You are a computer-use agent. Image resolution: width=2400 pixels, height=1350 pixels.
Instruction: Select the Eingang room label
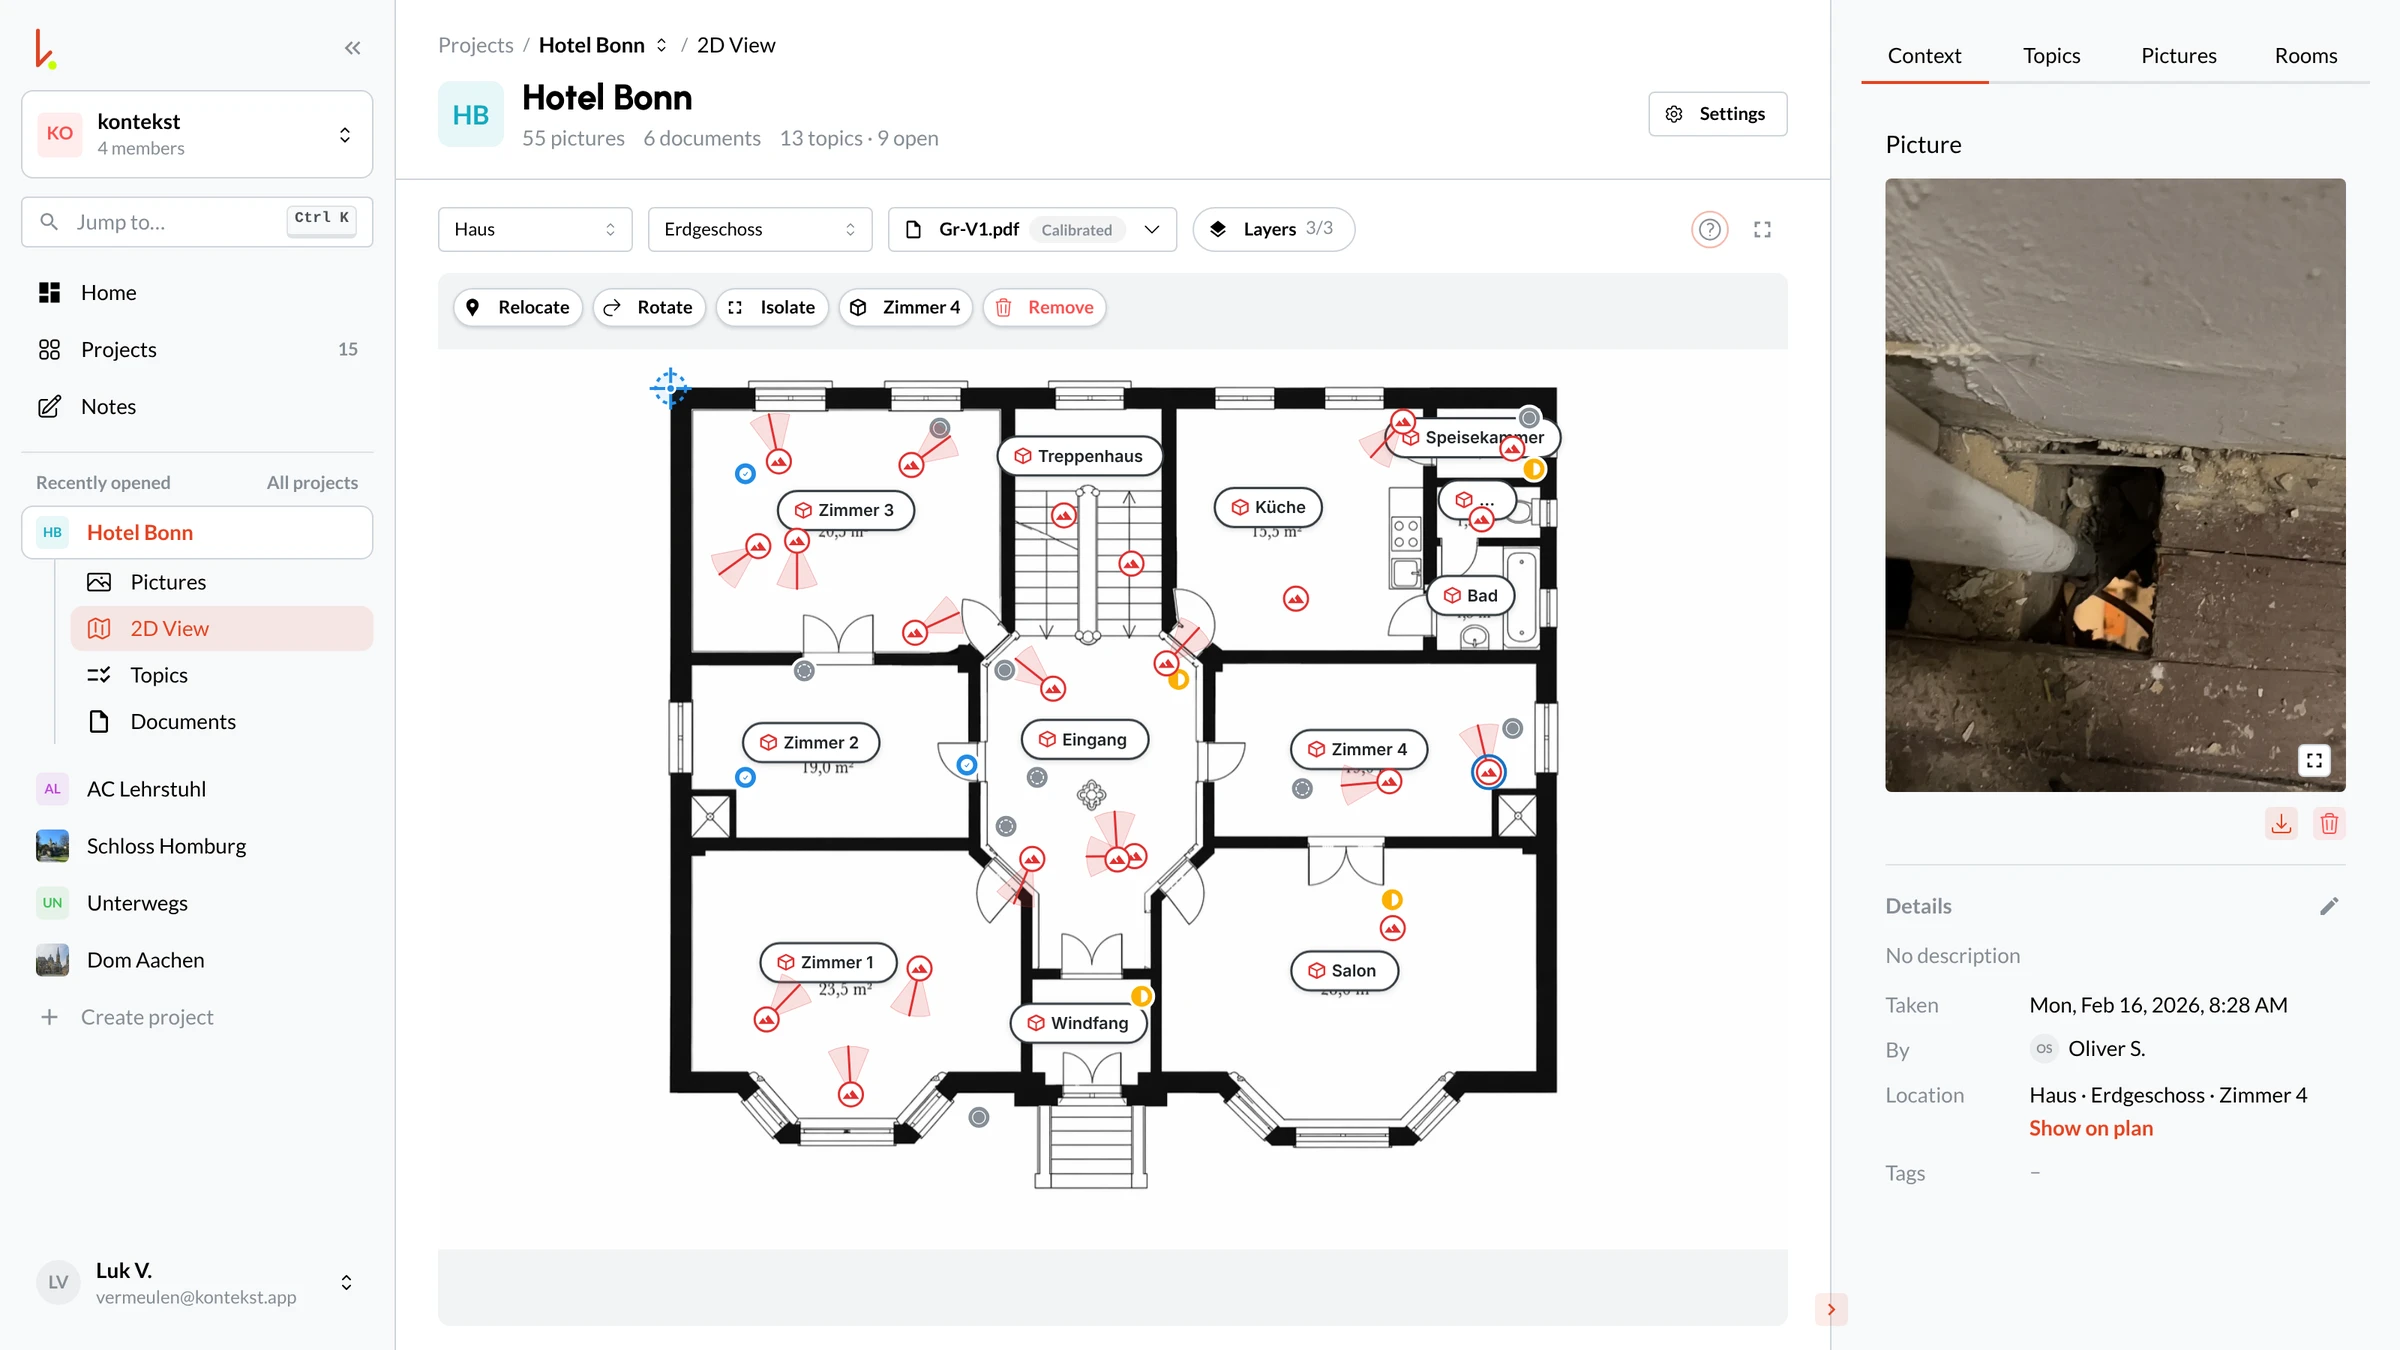tap(1084, 739)
